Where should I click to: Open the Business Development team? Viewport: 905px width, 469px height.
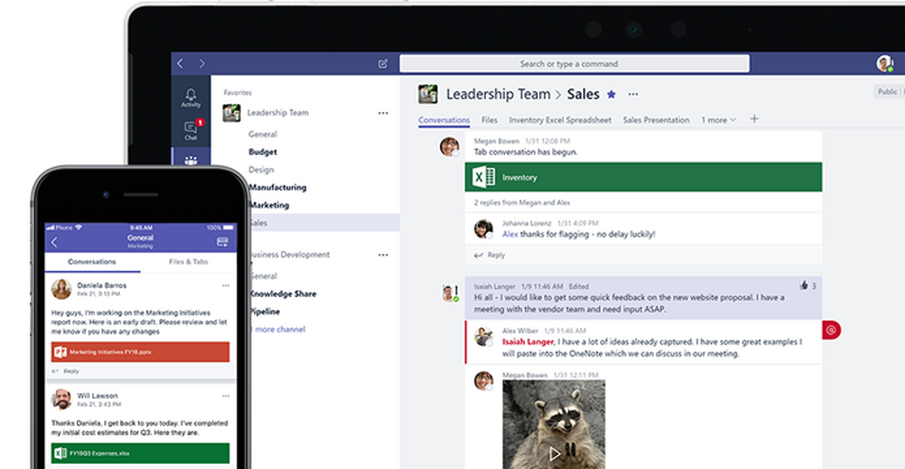[x=290, y=254]
